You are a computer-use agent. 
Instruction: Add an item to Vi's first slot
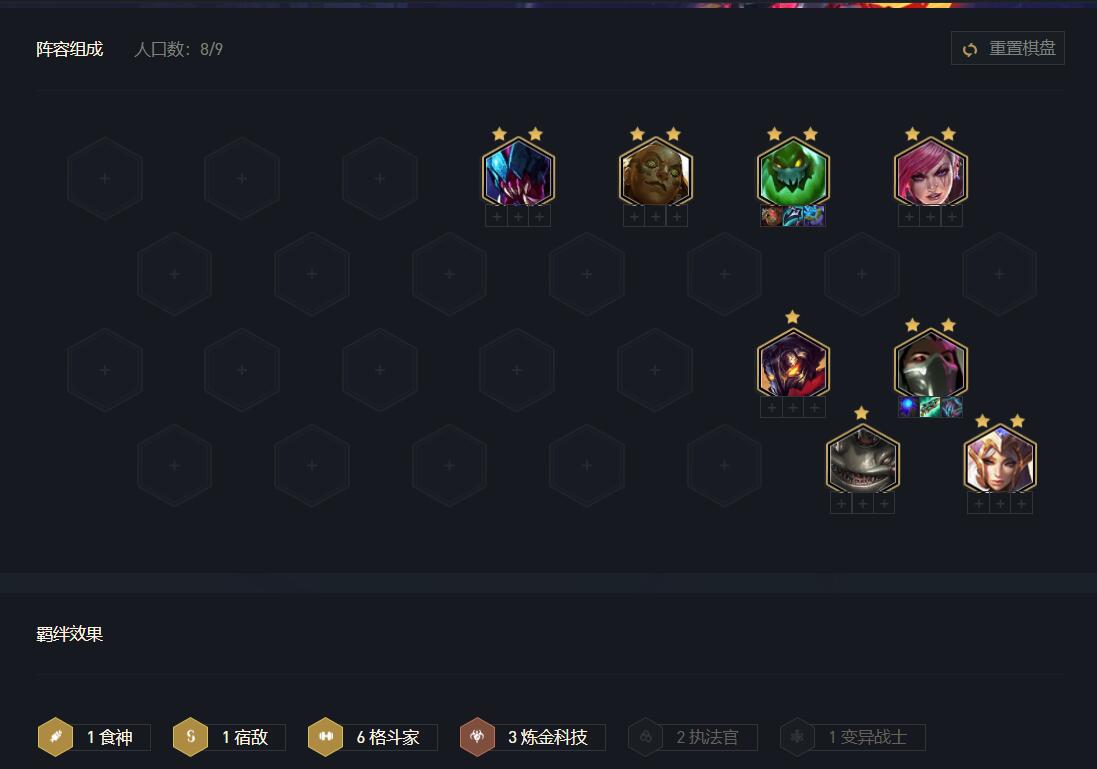coord(909,217)
